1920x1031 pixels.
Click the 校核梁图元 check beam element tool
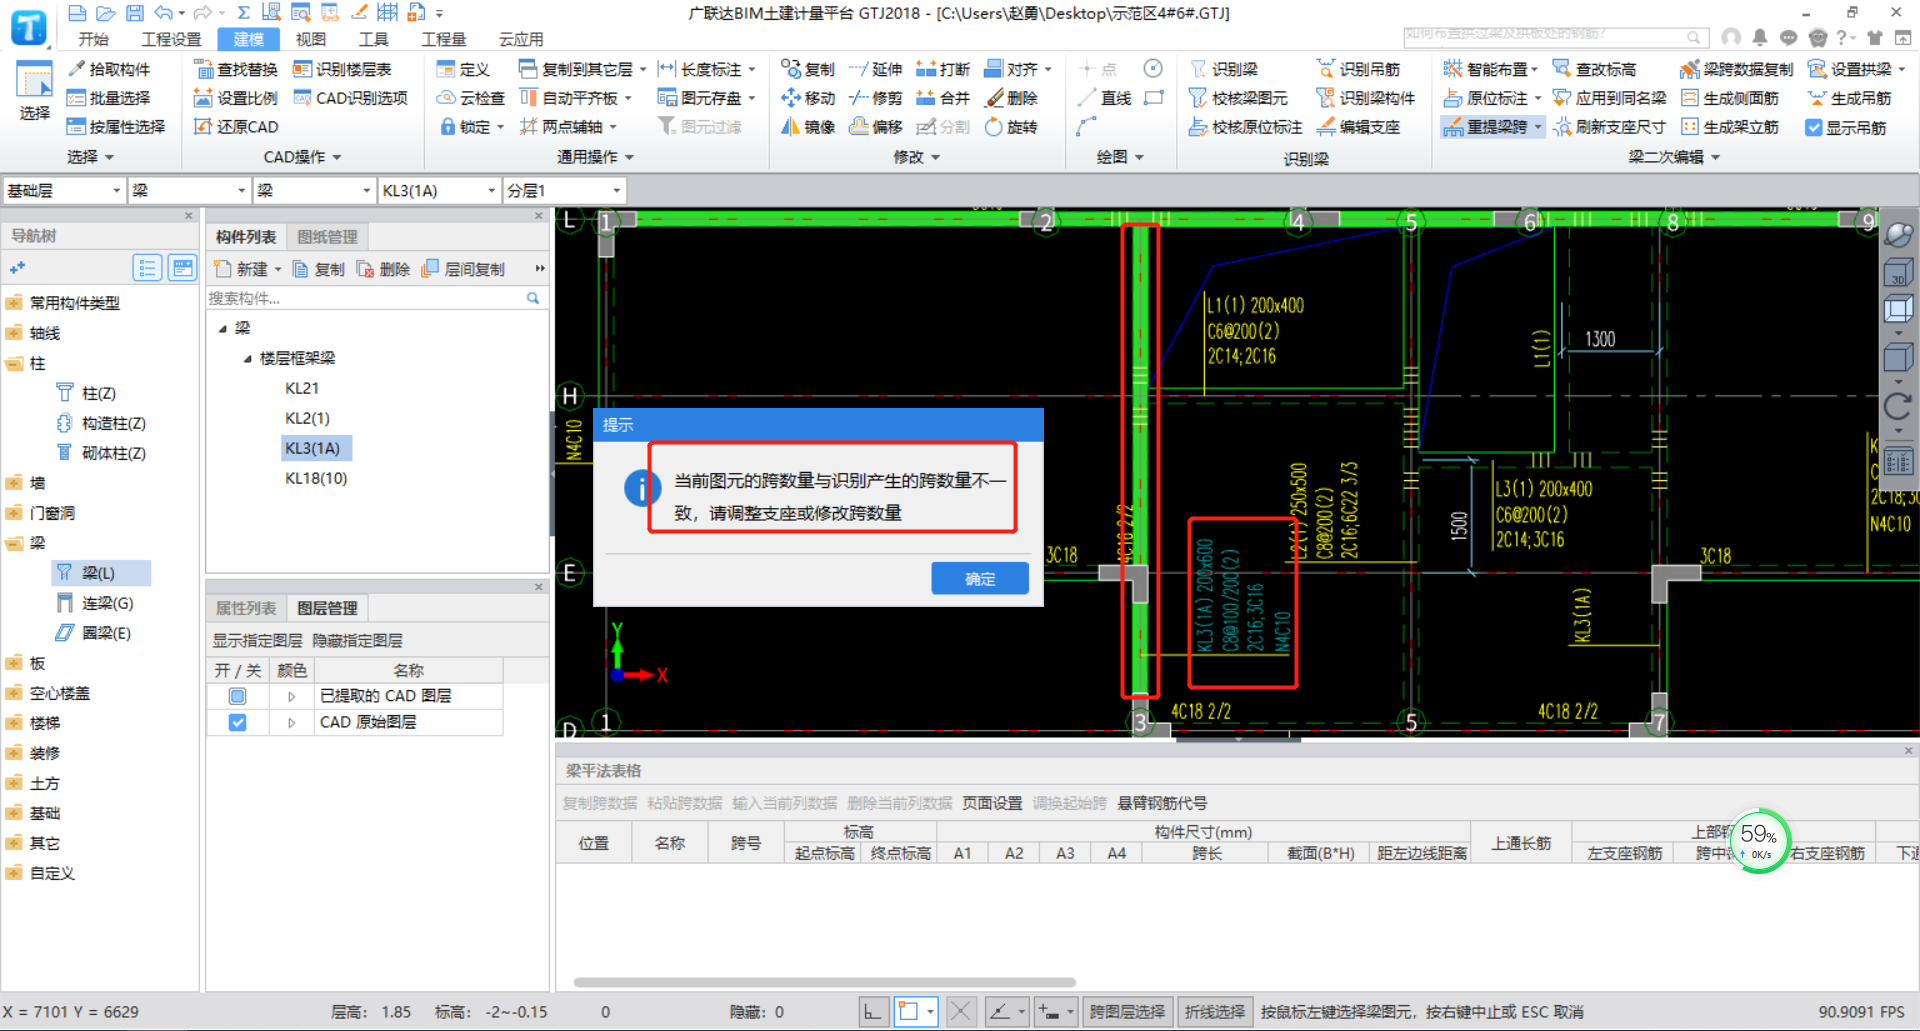tap(1238, 98)
